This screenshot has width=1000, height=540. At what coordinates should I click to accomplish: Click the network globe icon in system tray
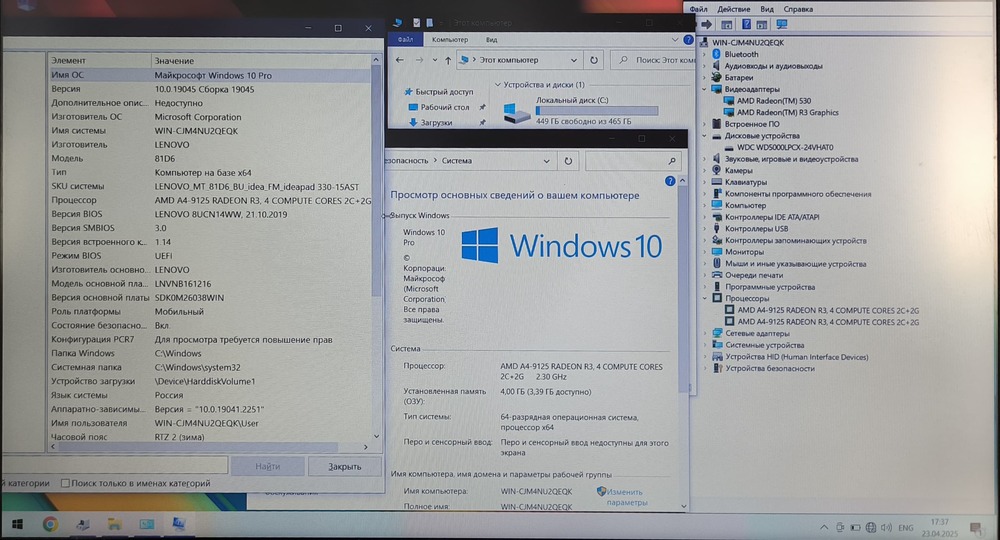(871, 528)
